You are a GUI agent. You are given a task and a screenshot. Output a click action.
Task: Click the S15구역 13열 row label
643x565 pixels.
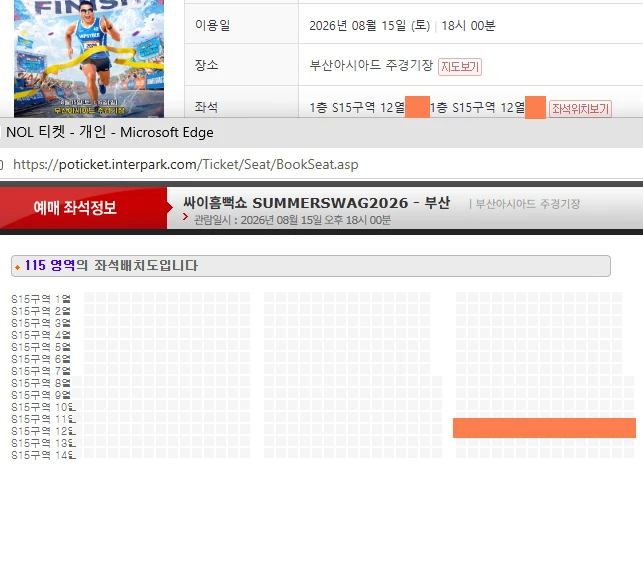pyautogui.click(x=43, y=443)
